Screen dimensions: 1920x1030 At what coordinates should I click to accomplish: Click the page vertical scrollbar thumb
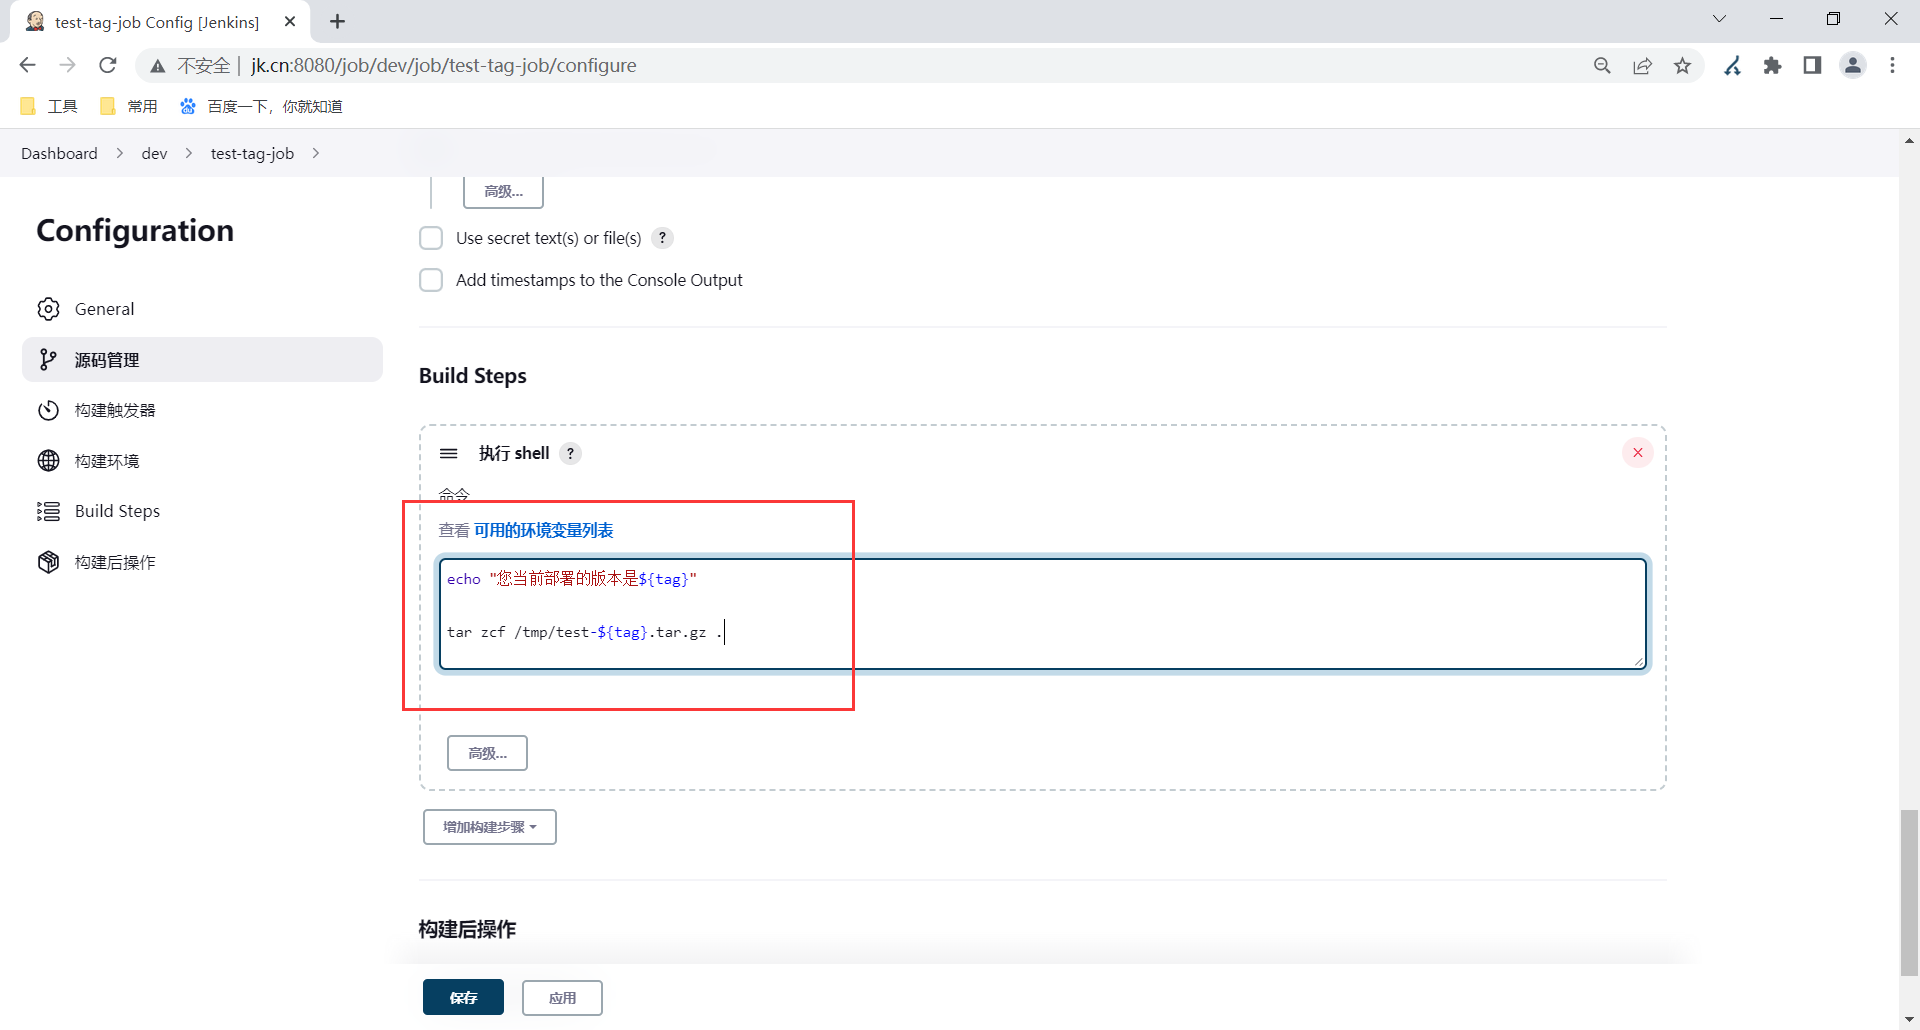click(x=1909, y=893)
